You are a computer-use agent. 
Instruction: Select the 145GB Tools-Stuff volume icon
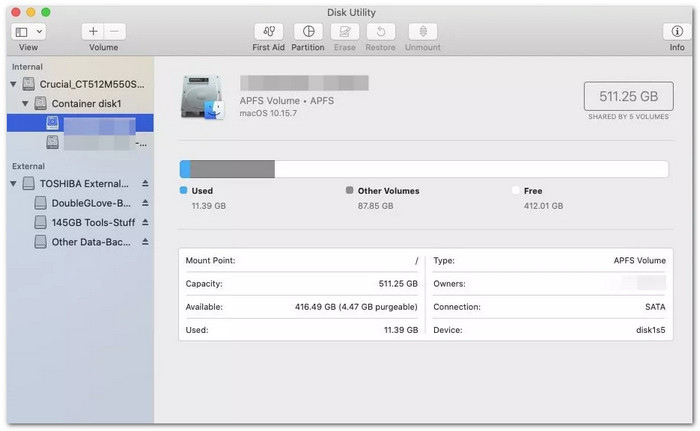(x=41, y=222)
